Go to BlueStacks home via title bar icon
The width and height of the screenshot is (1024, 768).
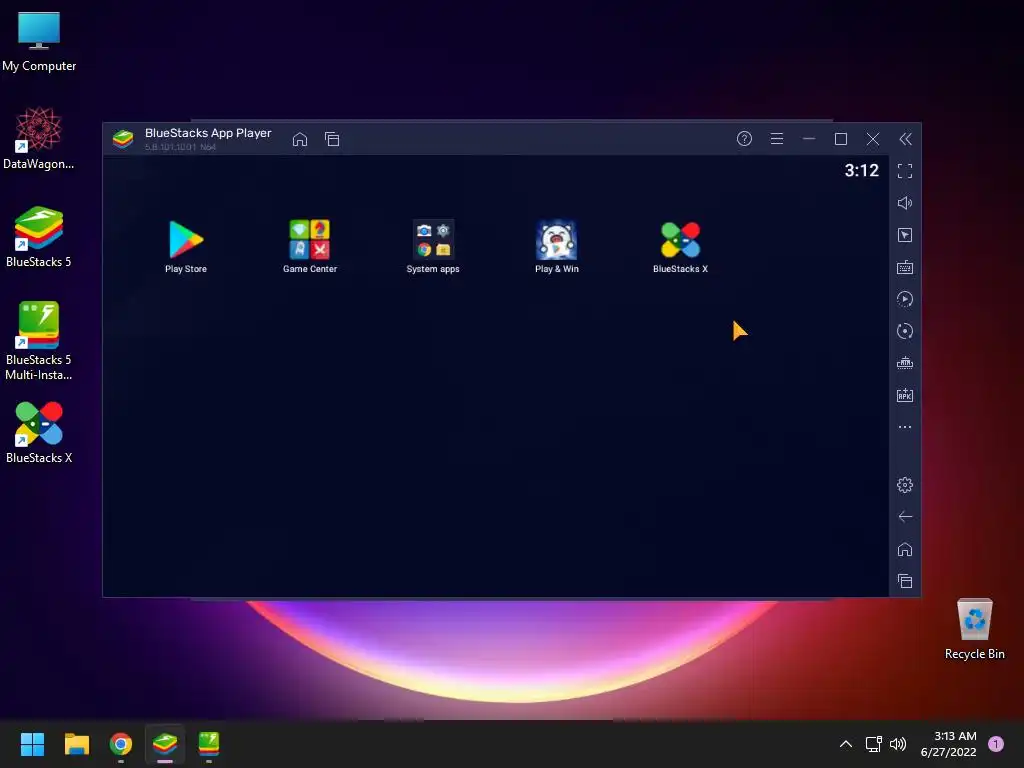pyautogui.click(x=300, y=139)
